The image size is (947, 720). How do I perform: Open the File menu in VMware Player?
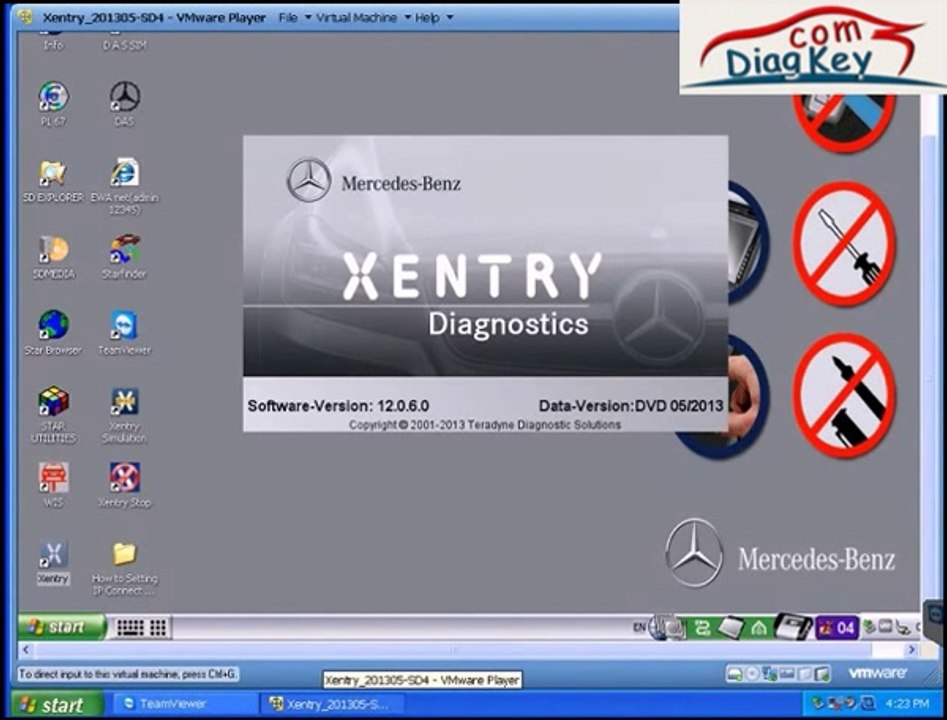[288, 18]
